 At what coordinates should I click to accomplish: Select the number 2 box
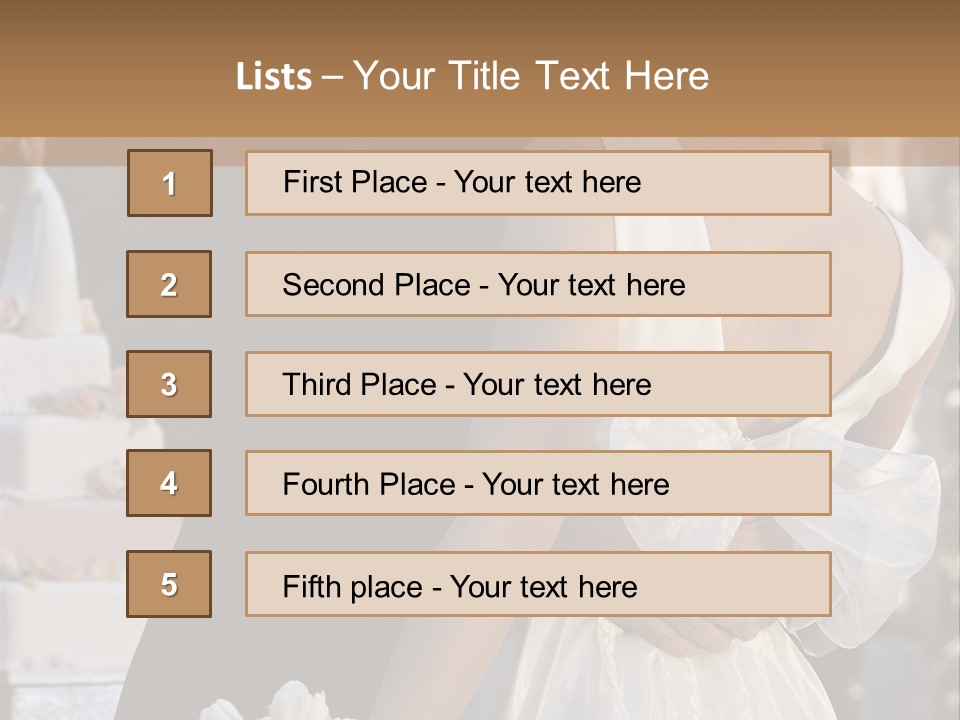point(169,284)
